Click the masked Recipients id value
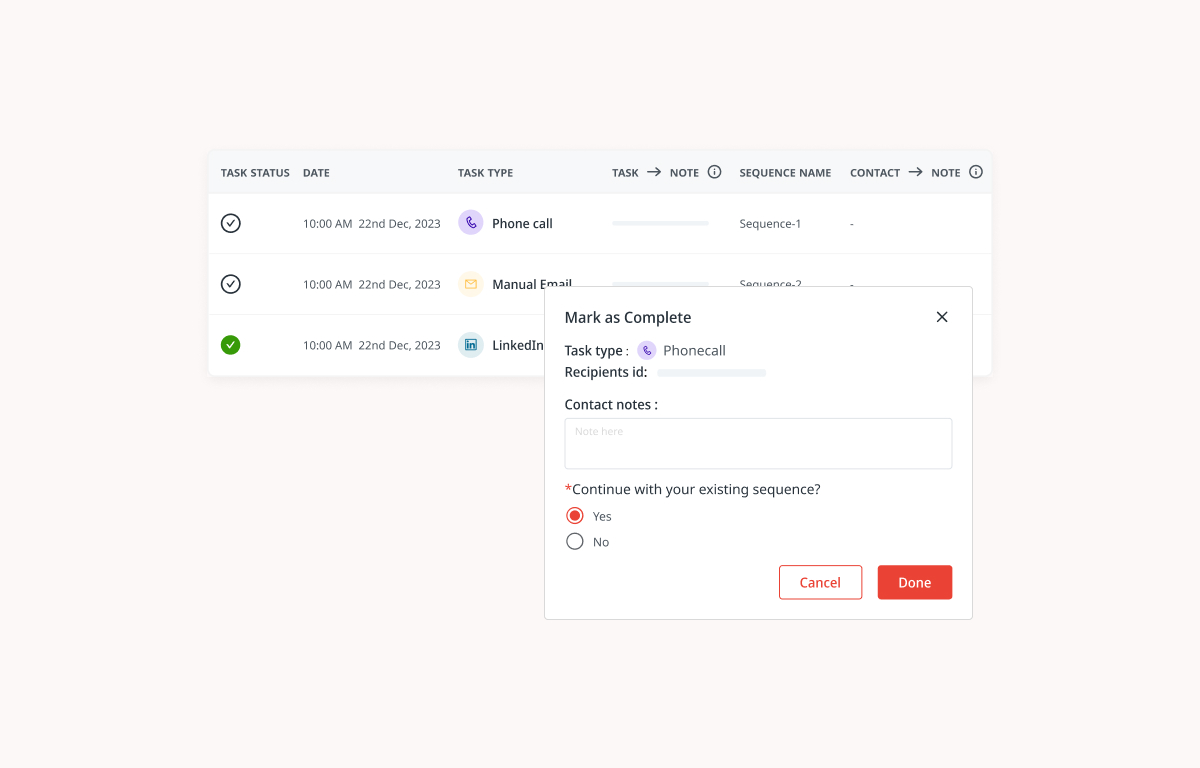1200x768 pixels. click(711, 372)
